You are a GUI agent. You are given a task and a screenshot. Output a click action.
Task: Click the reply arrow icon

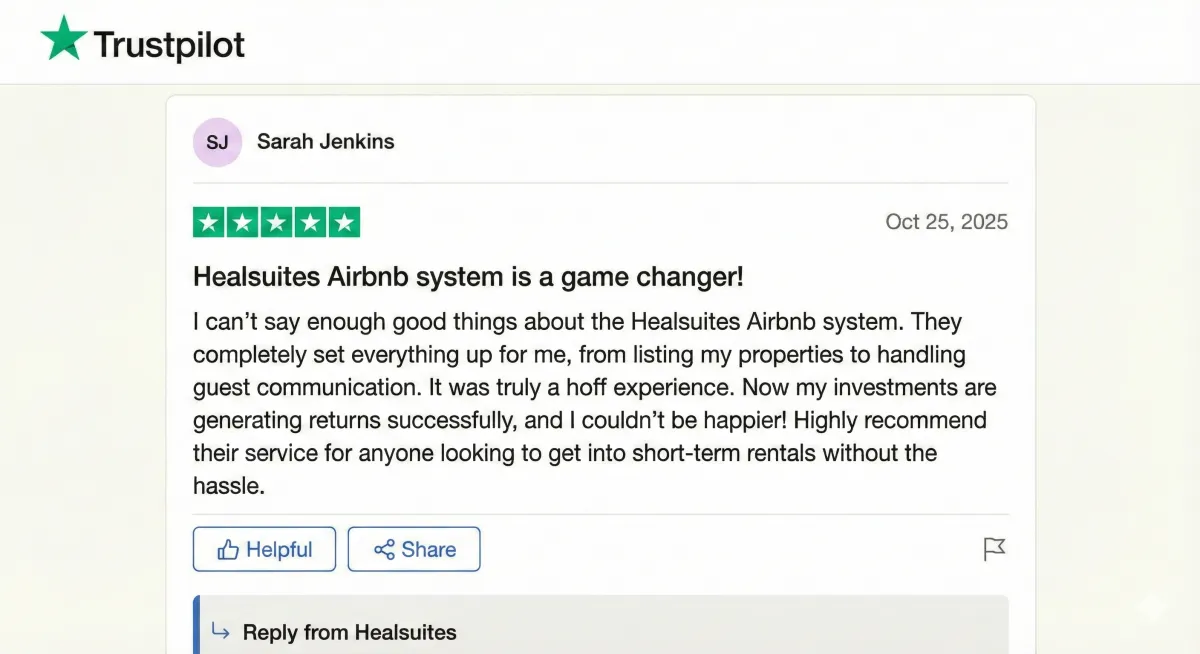tap(220, 631)
